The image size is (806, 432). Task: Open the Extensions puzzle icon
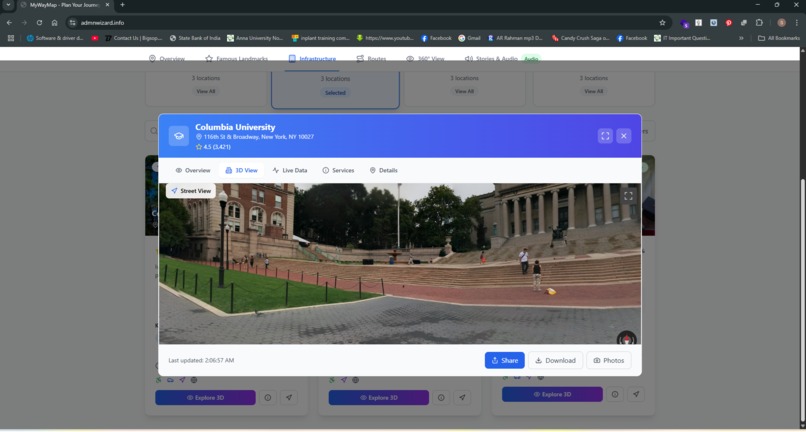[x=759, y=23]
